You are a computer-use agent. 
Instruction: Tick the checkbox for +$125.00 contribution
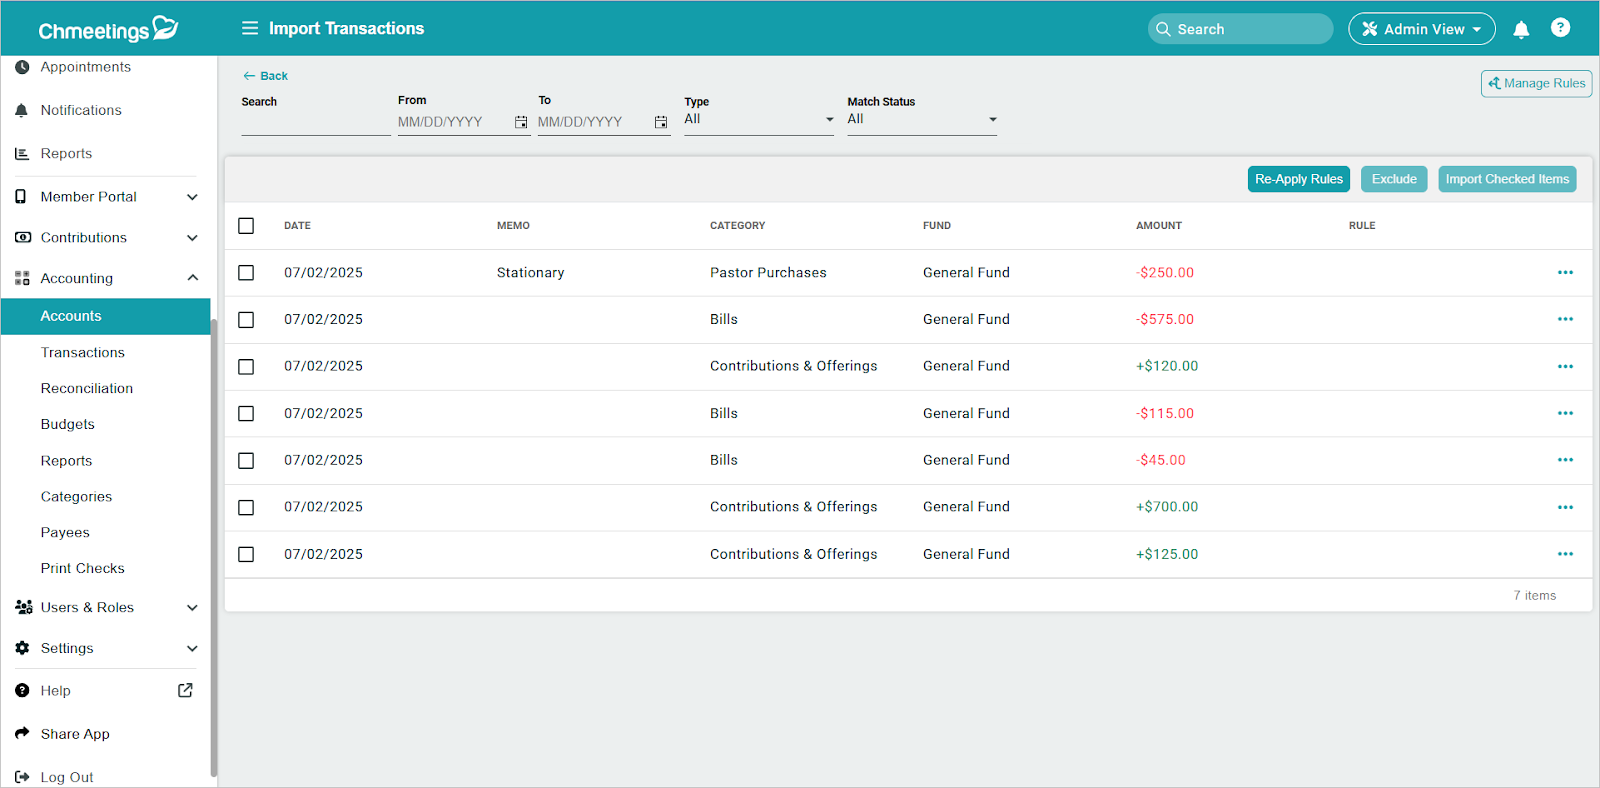coord(246,554)
